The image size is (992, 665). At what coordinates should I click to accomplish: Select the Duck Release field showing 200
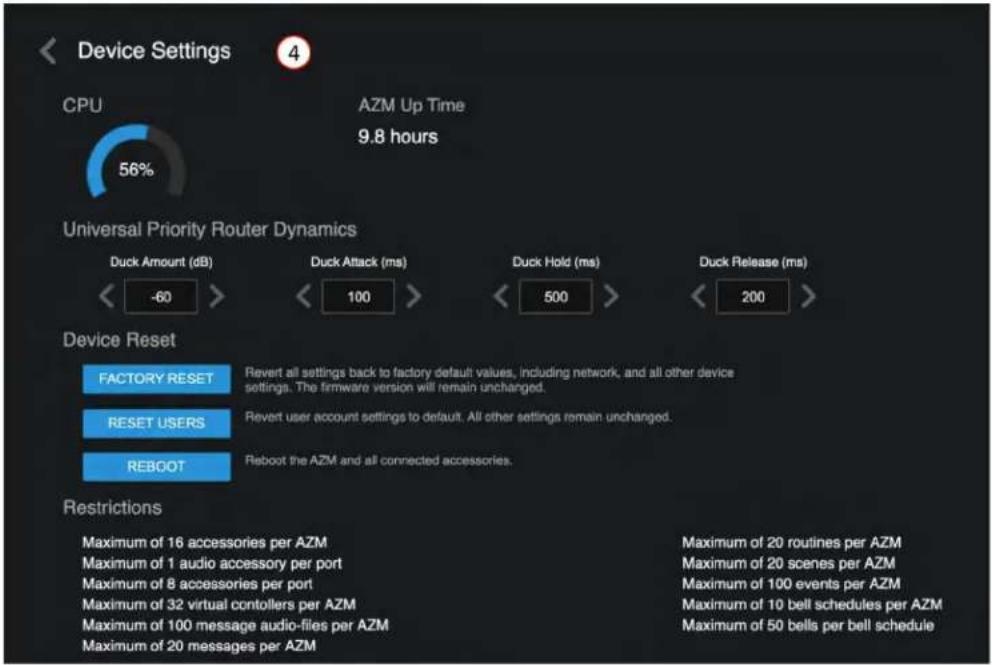point(753,297)
